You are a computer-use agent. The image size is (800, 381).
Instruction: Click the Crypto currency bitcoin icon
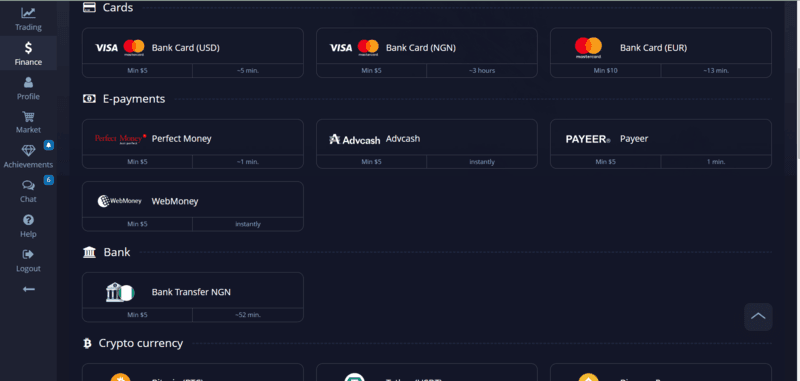[x=87, y=343]
